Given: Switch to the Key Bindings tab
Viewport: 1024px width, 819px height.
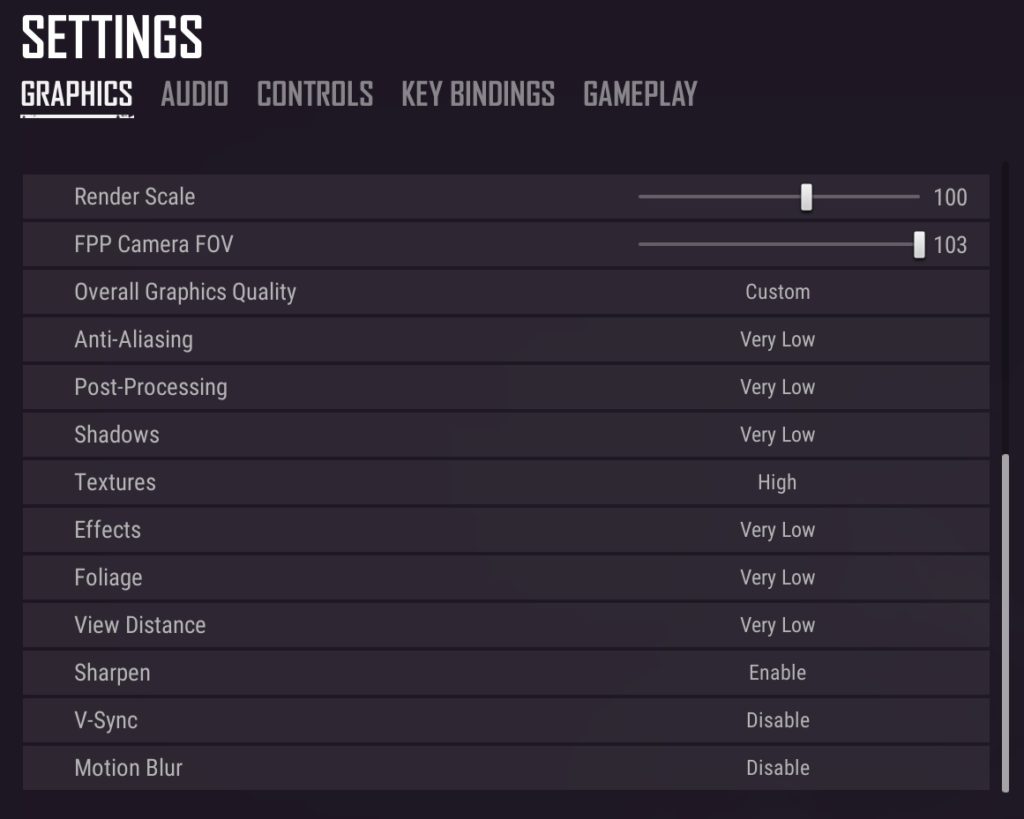Looking at the screenshot, I should 477,94.
